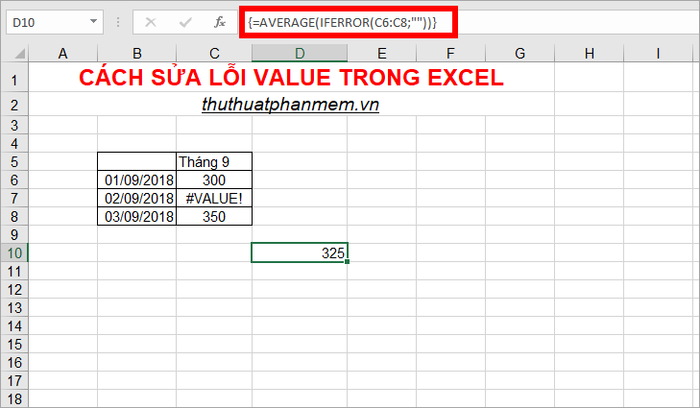Select column D header
The image size is (700, 408).
300,54
